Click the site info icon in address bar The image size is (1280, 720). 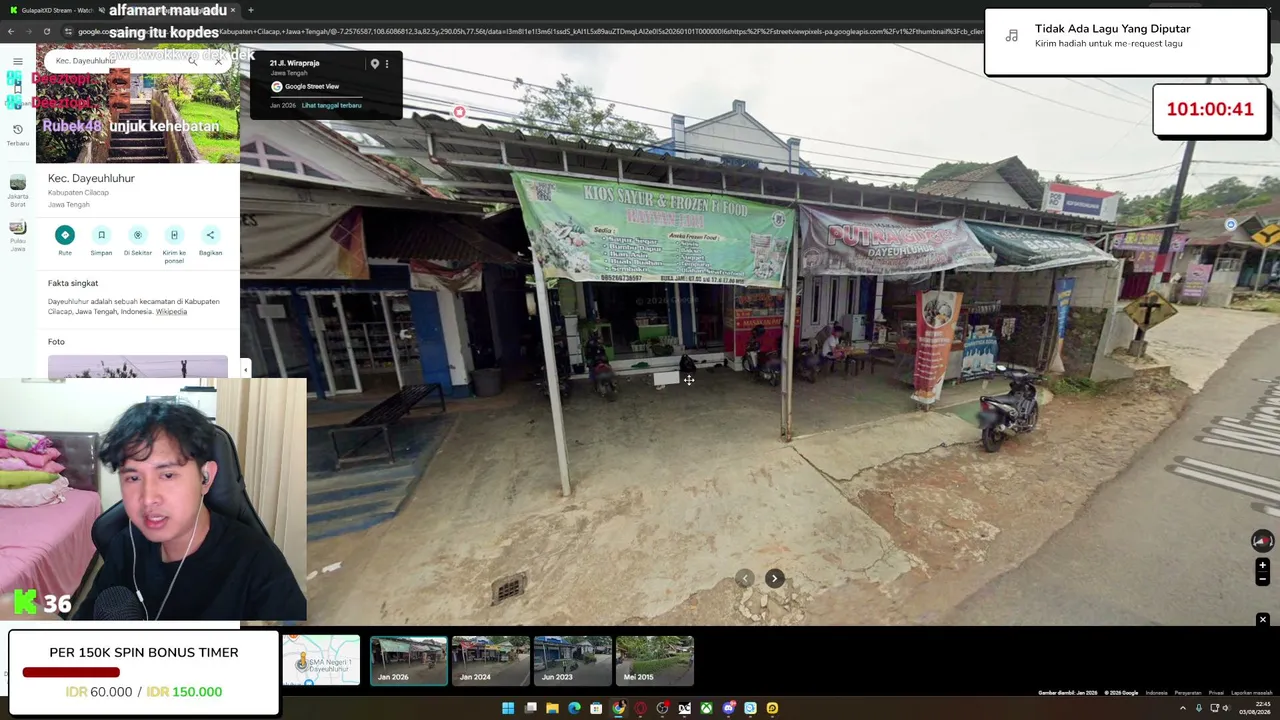(x=69, y=31)
